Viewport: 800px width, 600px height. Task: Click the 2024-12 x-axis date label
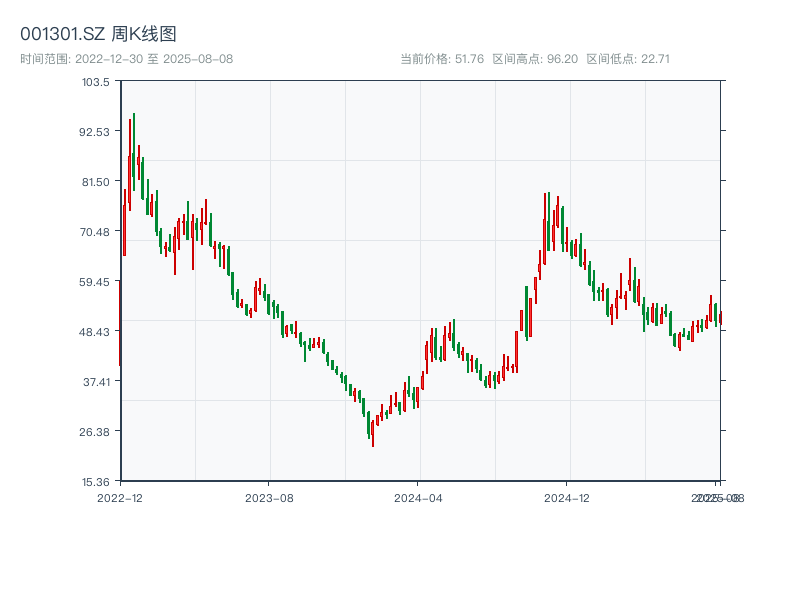click(x=568, y=497)
